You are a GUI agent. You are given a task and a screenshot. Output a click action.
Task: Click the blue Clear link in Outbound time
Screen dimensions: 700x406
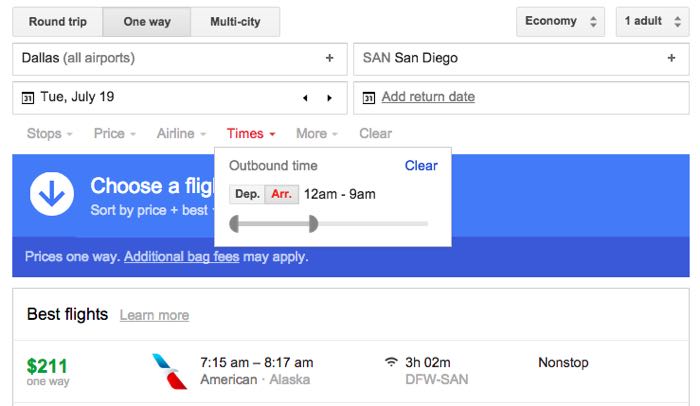point(421,166)
